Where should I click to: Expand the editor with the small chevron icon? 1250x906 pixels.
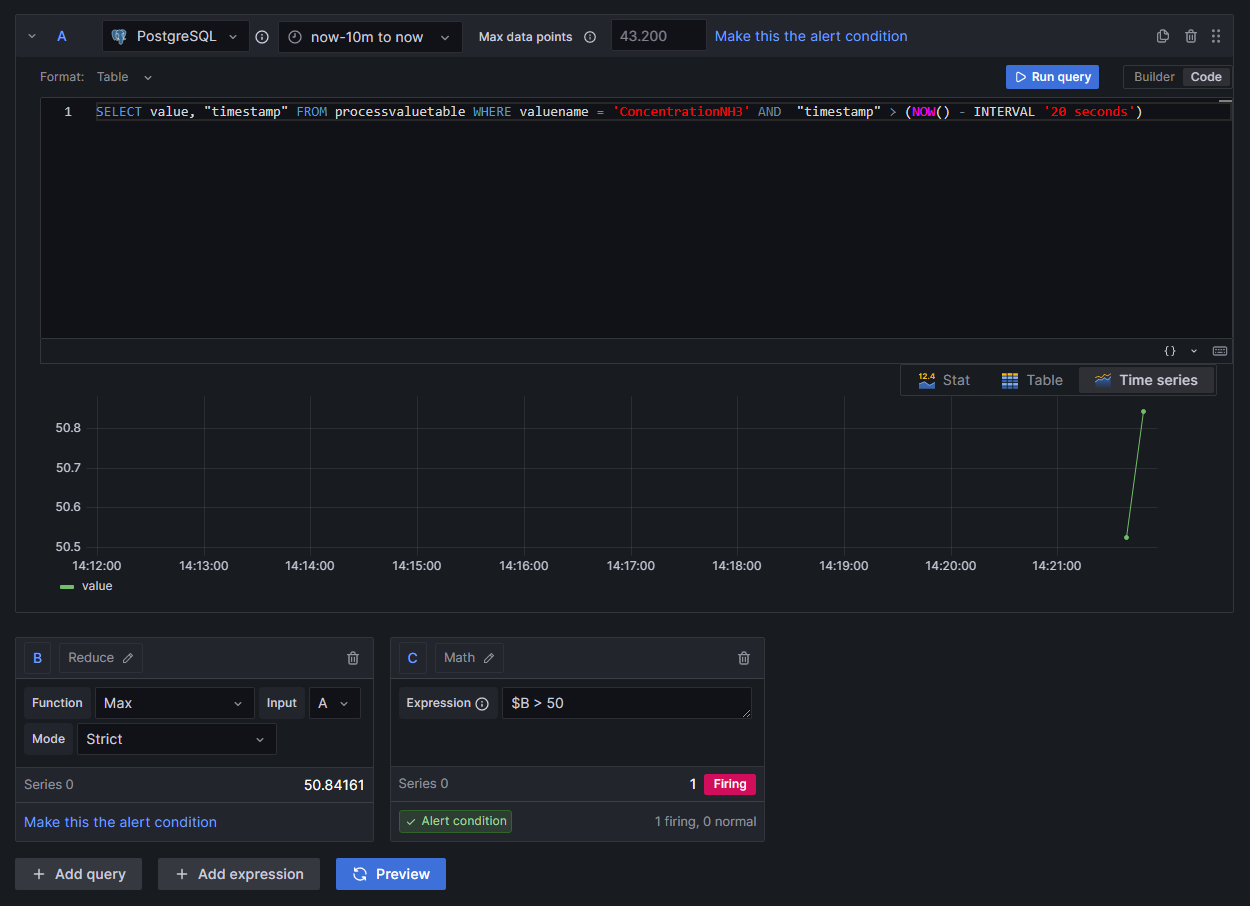point(1194,351)
